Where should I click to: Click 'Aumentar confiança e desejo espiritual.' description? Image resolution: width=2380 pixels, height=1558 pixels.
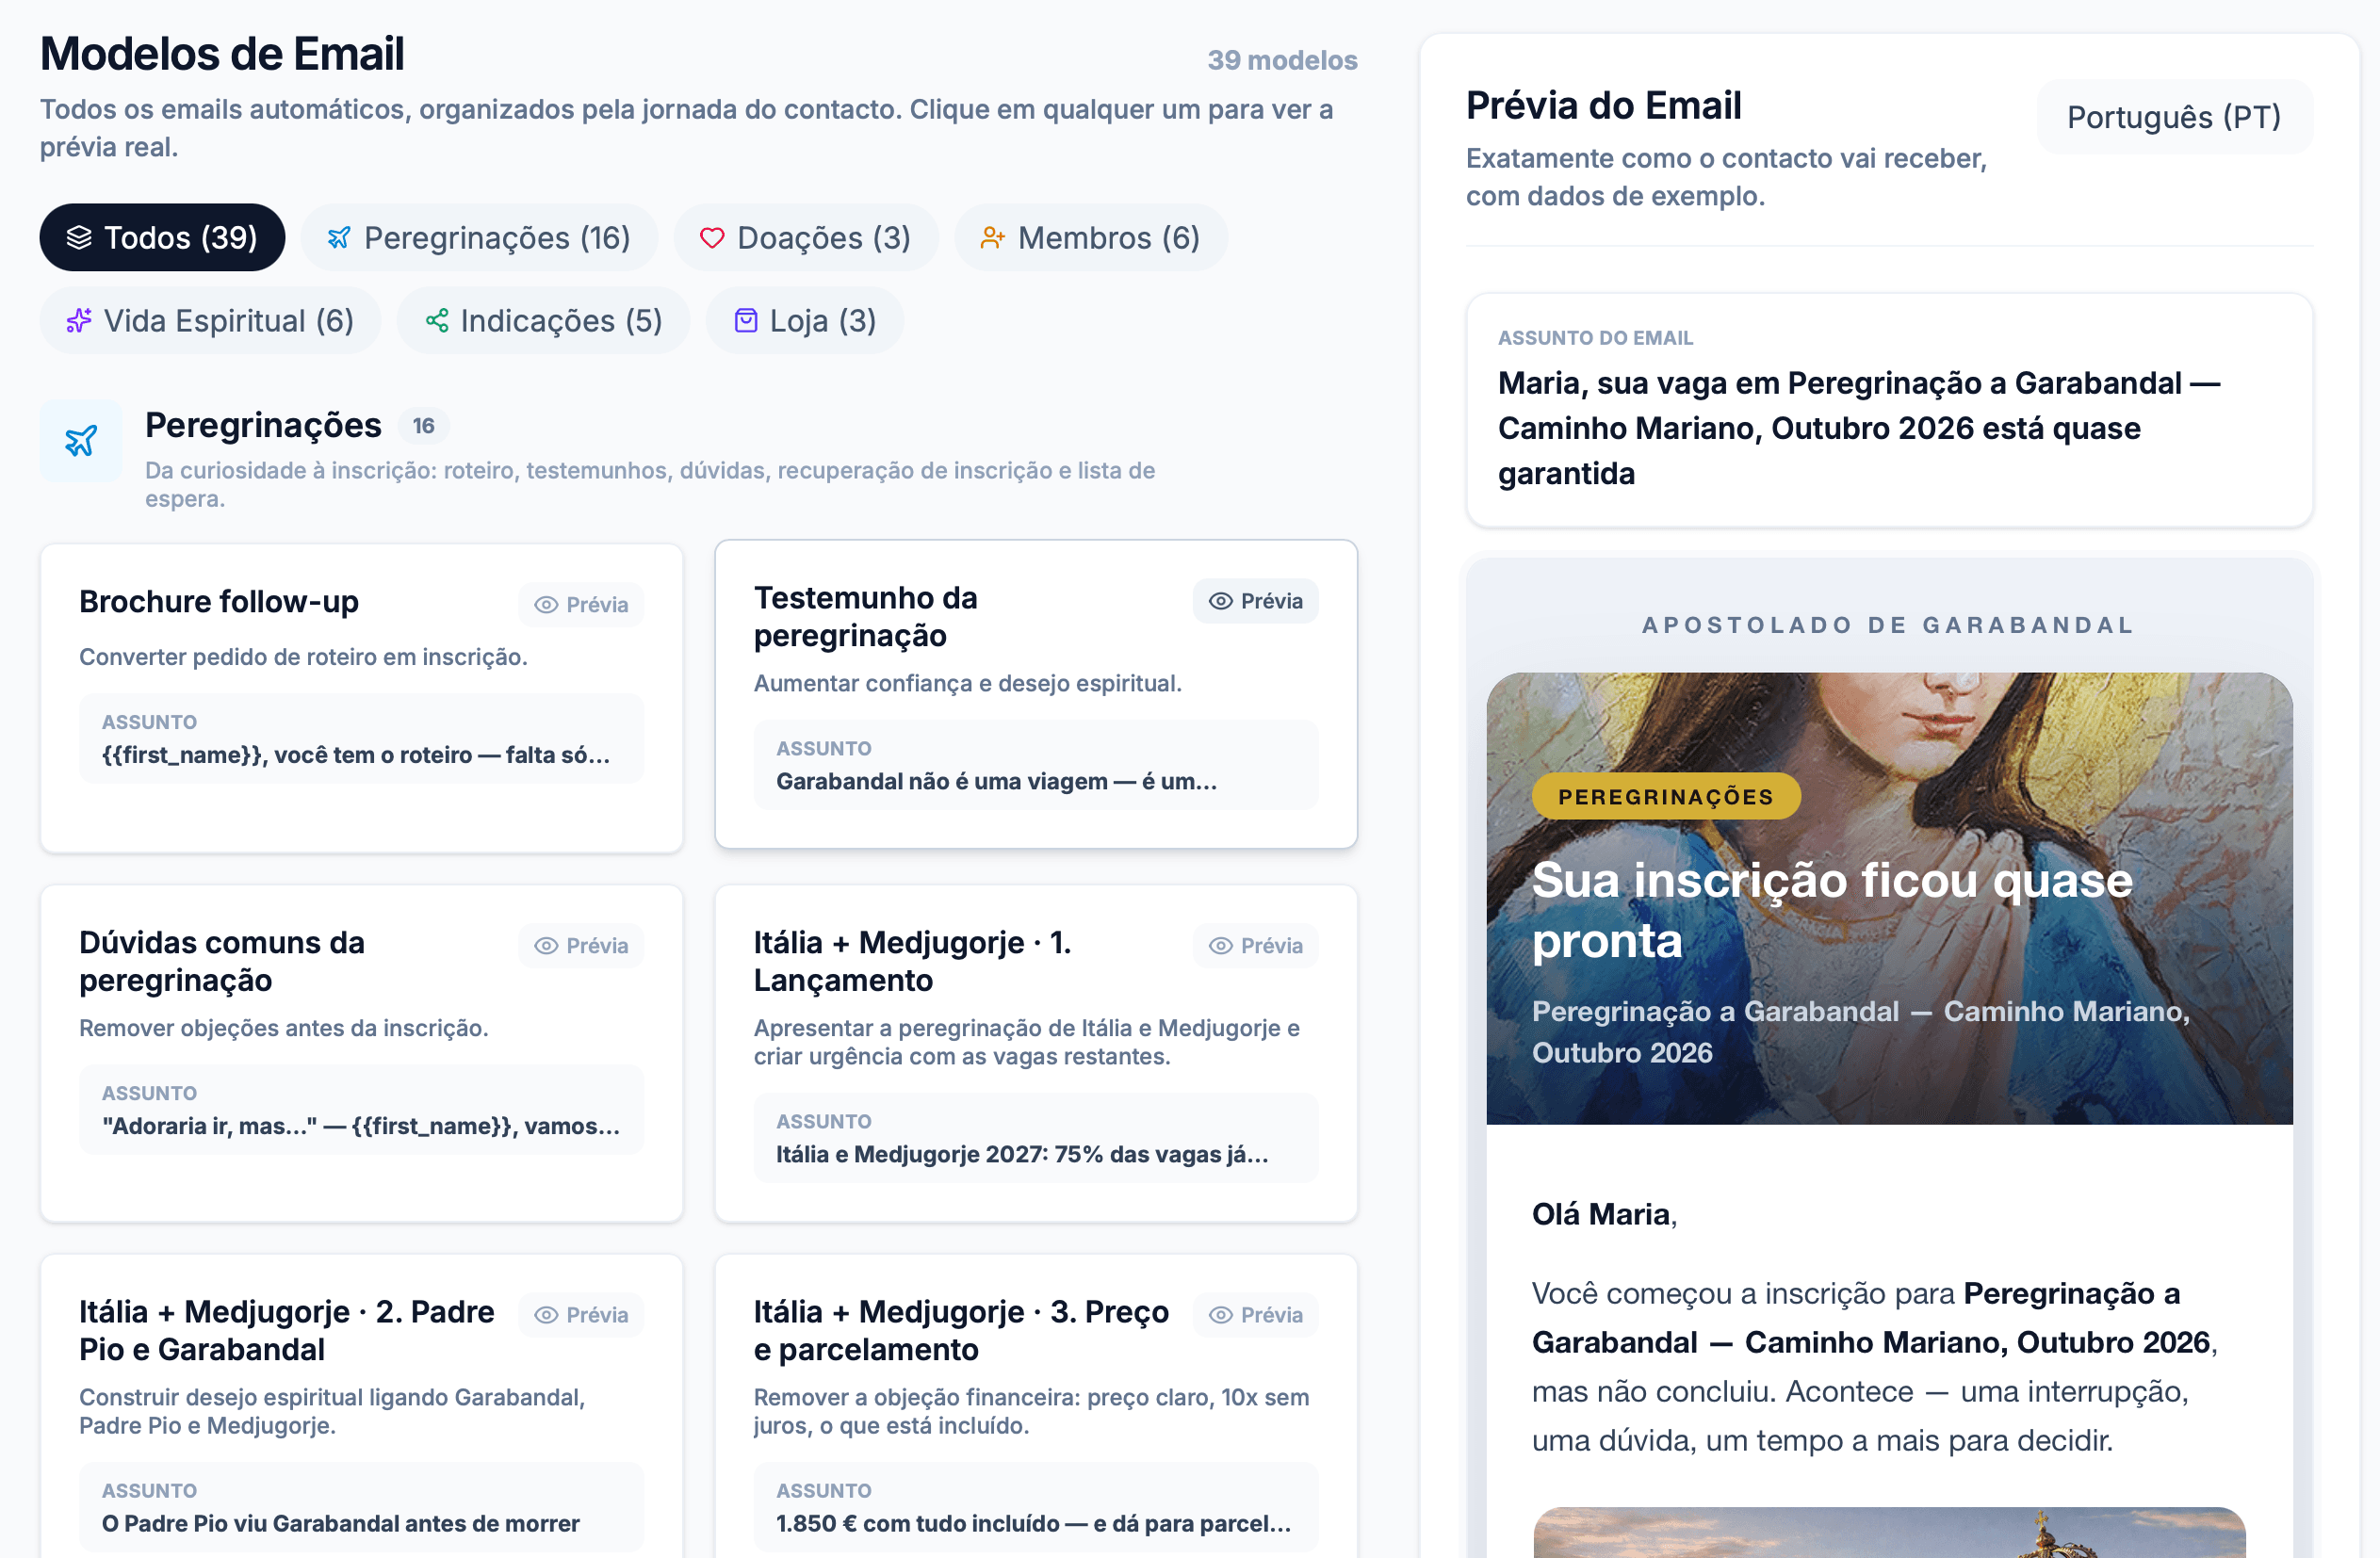(x=968, y=683)
